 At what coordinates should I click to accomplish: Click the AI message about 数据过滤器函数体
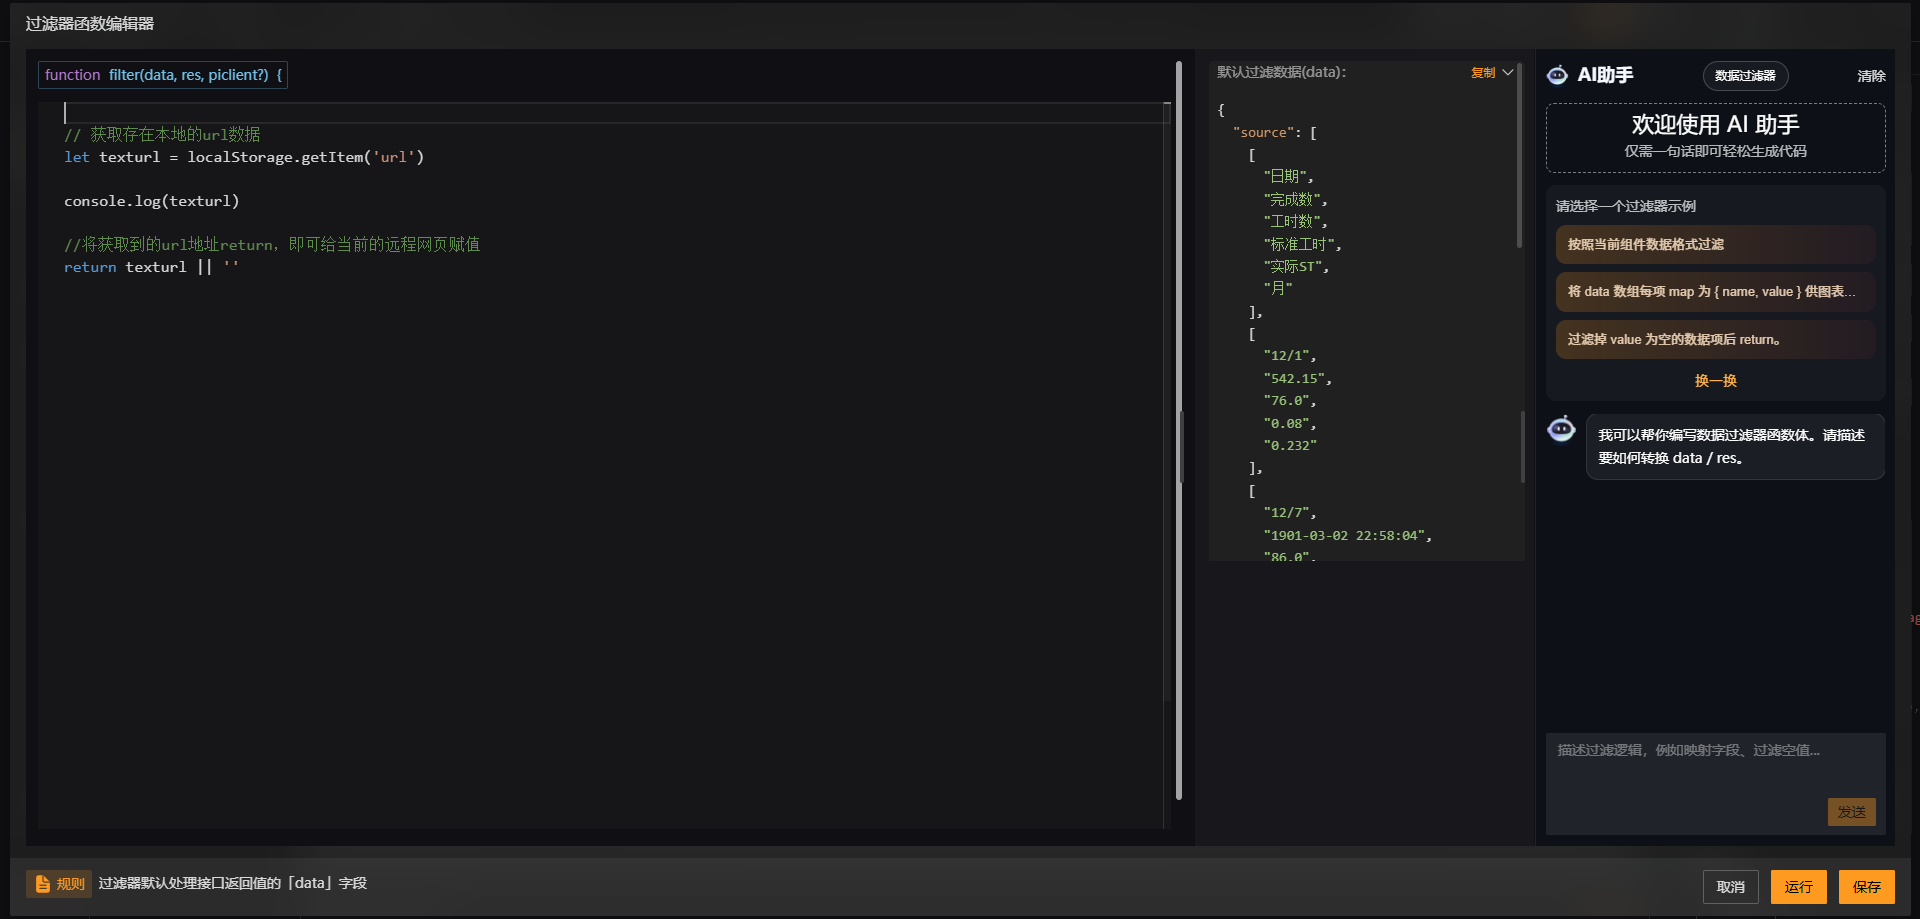pyautogui.click(x=1735, y=447)
